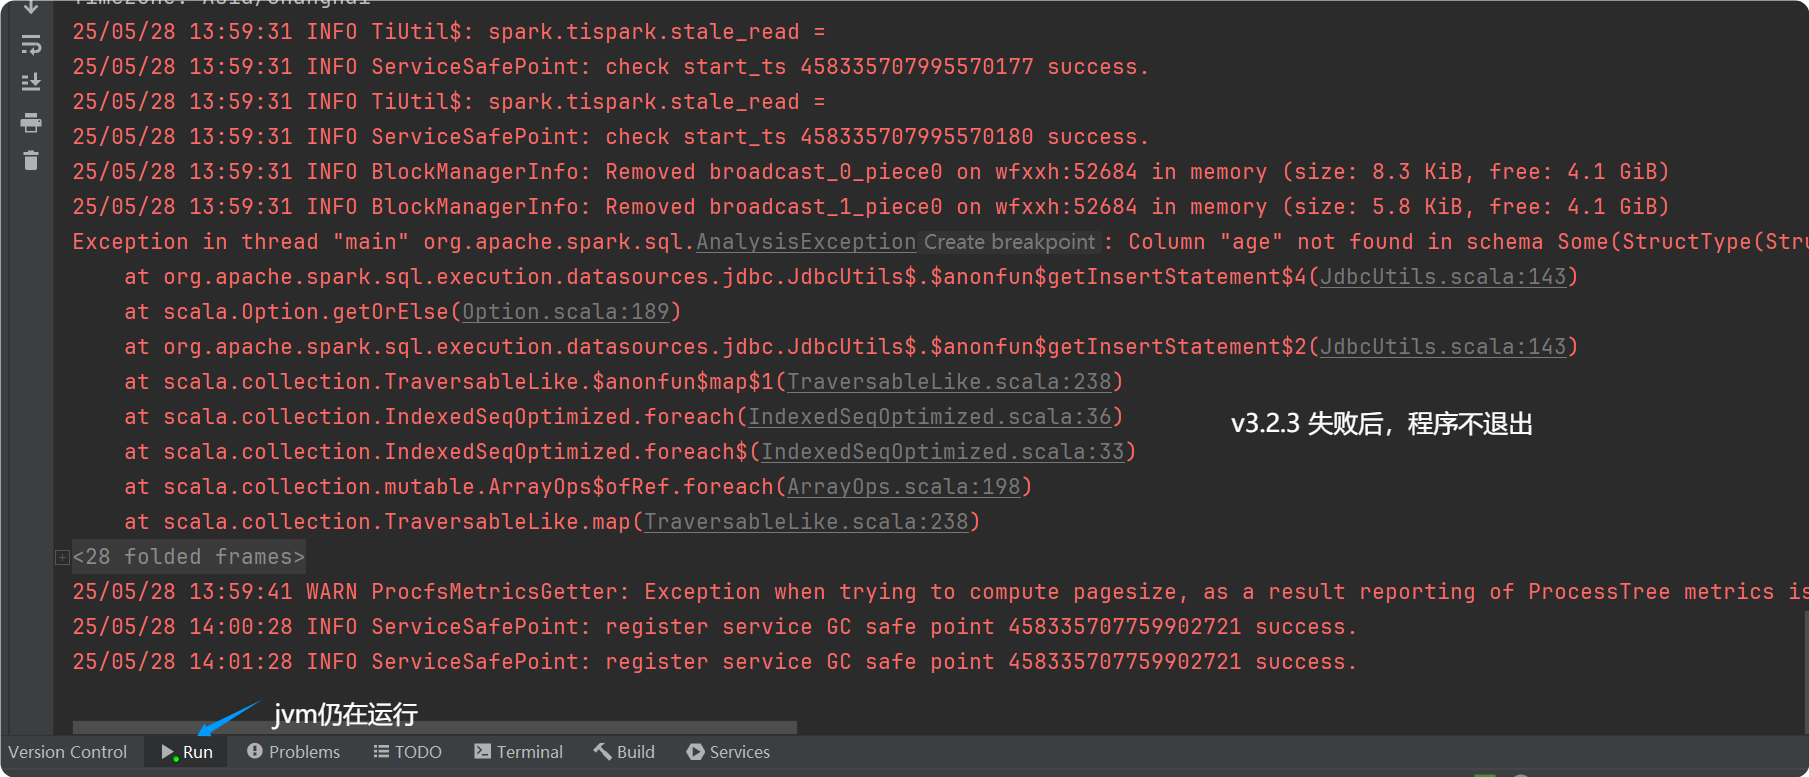Click the AnalysisException class link
1809x777 pixels.
pos(805,242)
